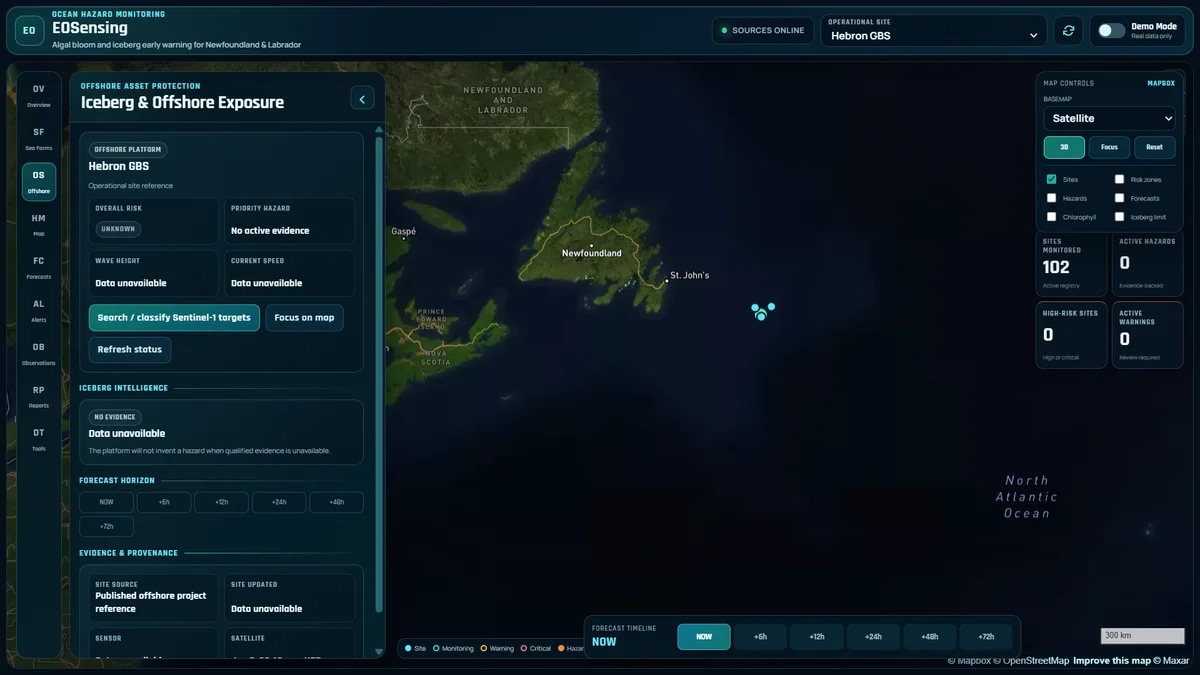Image resolution: width=1200 pixels, height=675 pixels.
Task: Open the SF Sea Farms sidebar section
Action: pyautogui.click(x=39, y=139)
